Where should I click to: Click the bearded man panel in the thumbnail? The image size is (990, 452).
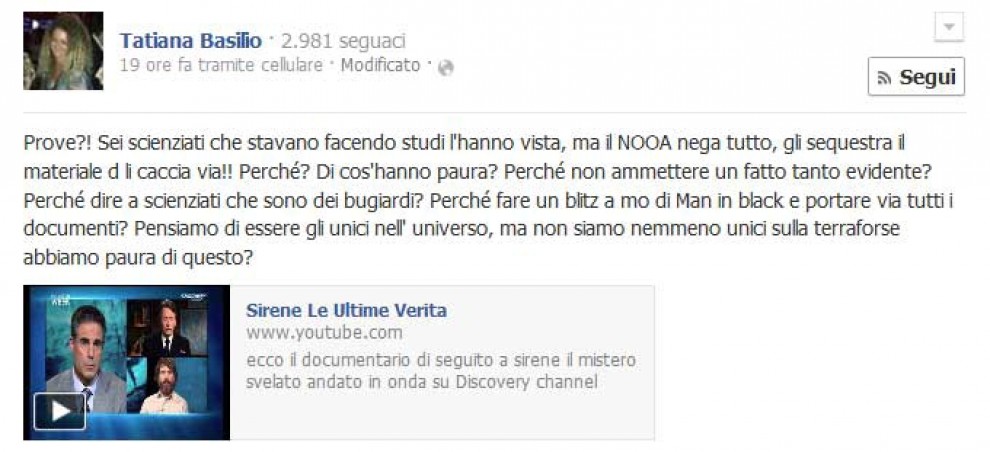click(x=165, y=385)
